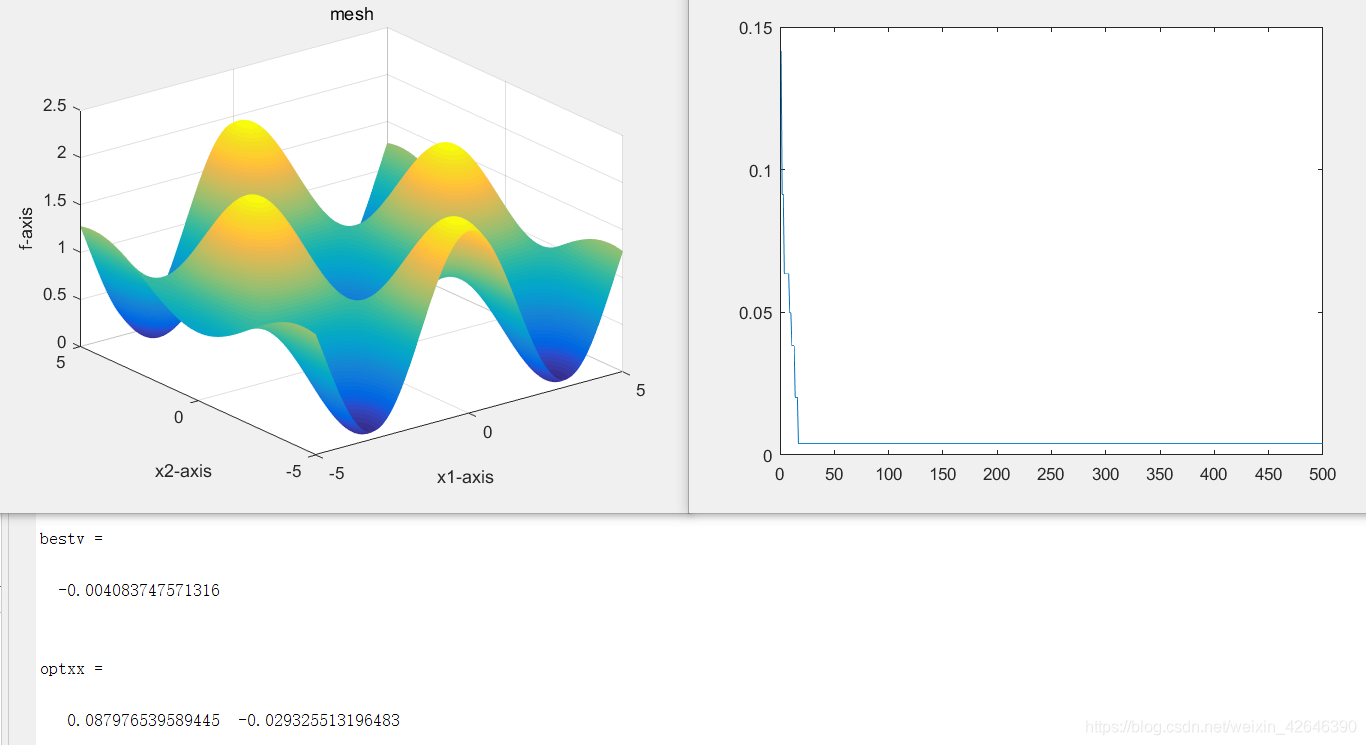The image size is (1366, 745).
Task: Click the 200 tick on iteration axis
Action: [996, 475]
